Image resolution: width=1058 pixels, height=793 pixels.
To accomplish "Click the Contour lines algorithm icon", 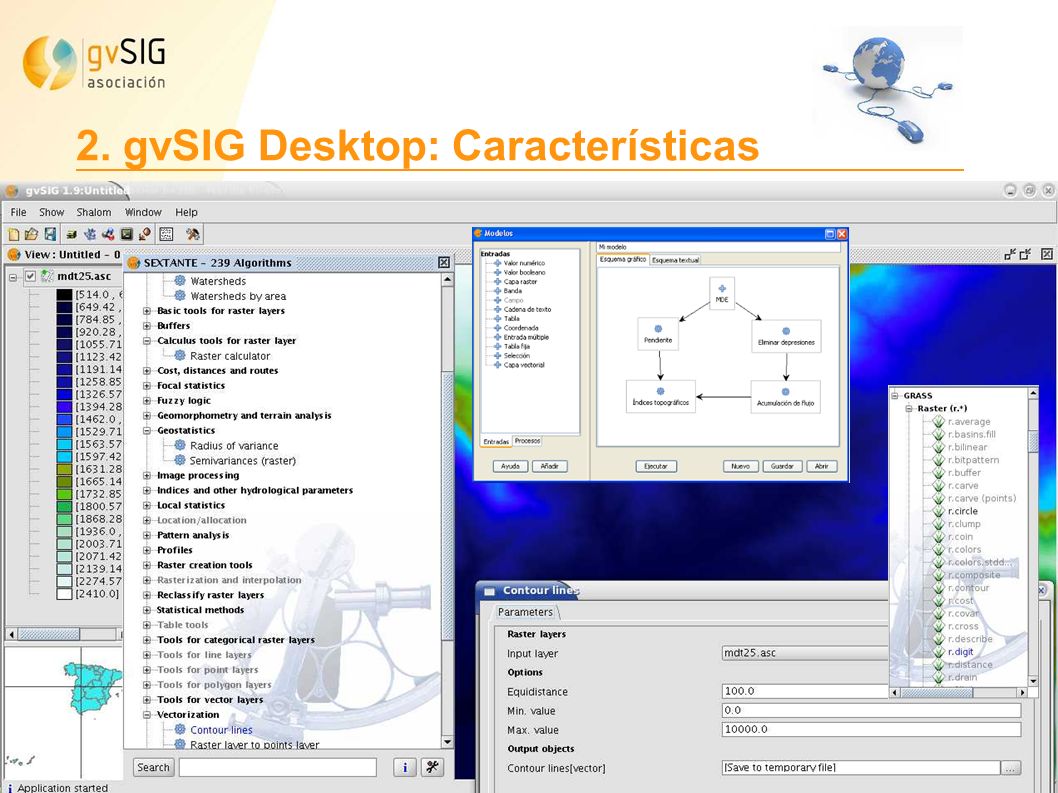I will (x=180, y=729).
